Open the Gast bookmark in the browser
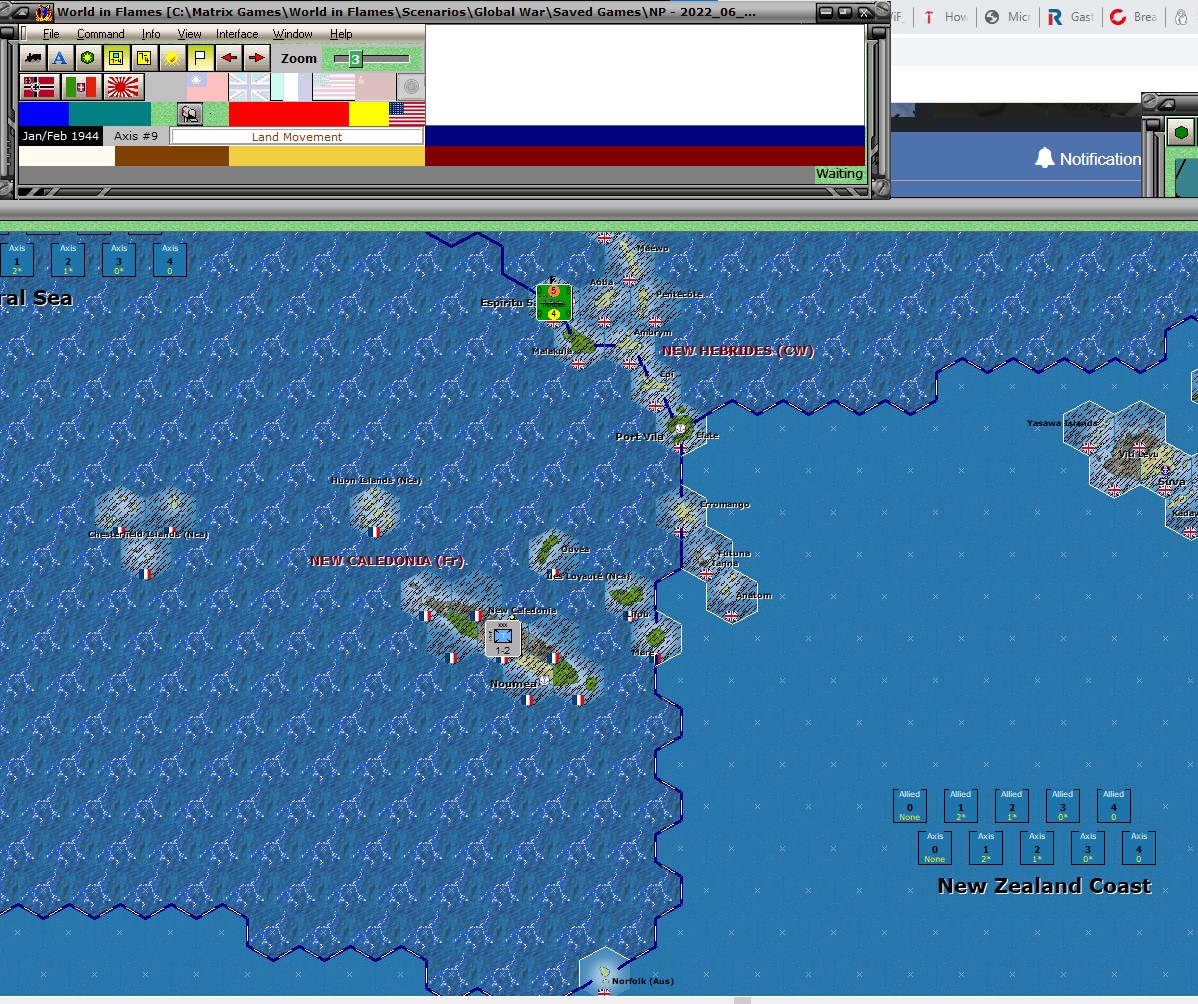Screen dimensions: 1198x1004 (1070, 17)
